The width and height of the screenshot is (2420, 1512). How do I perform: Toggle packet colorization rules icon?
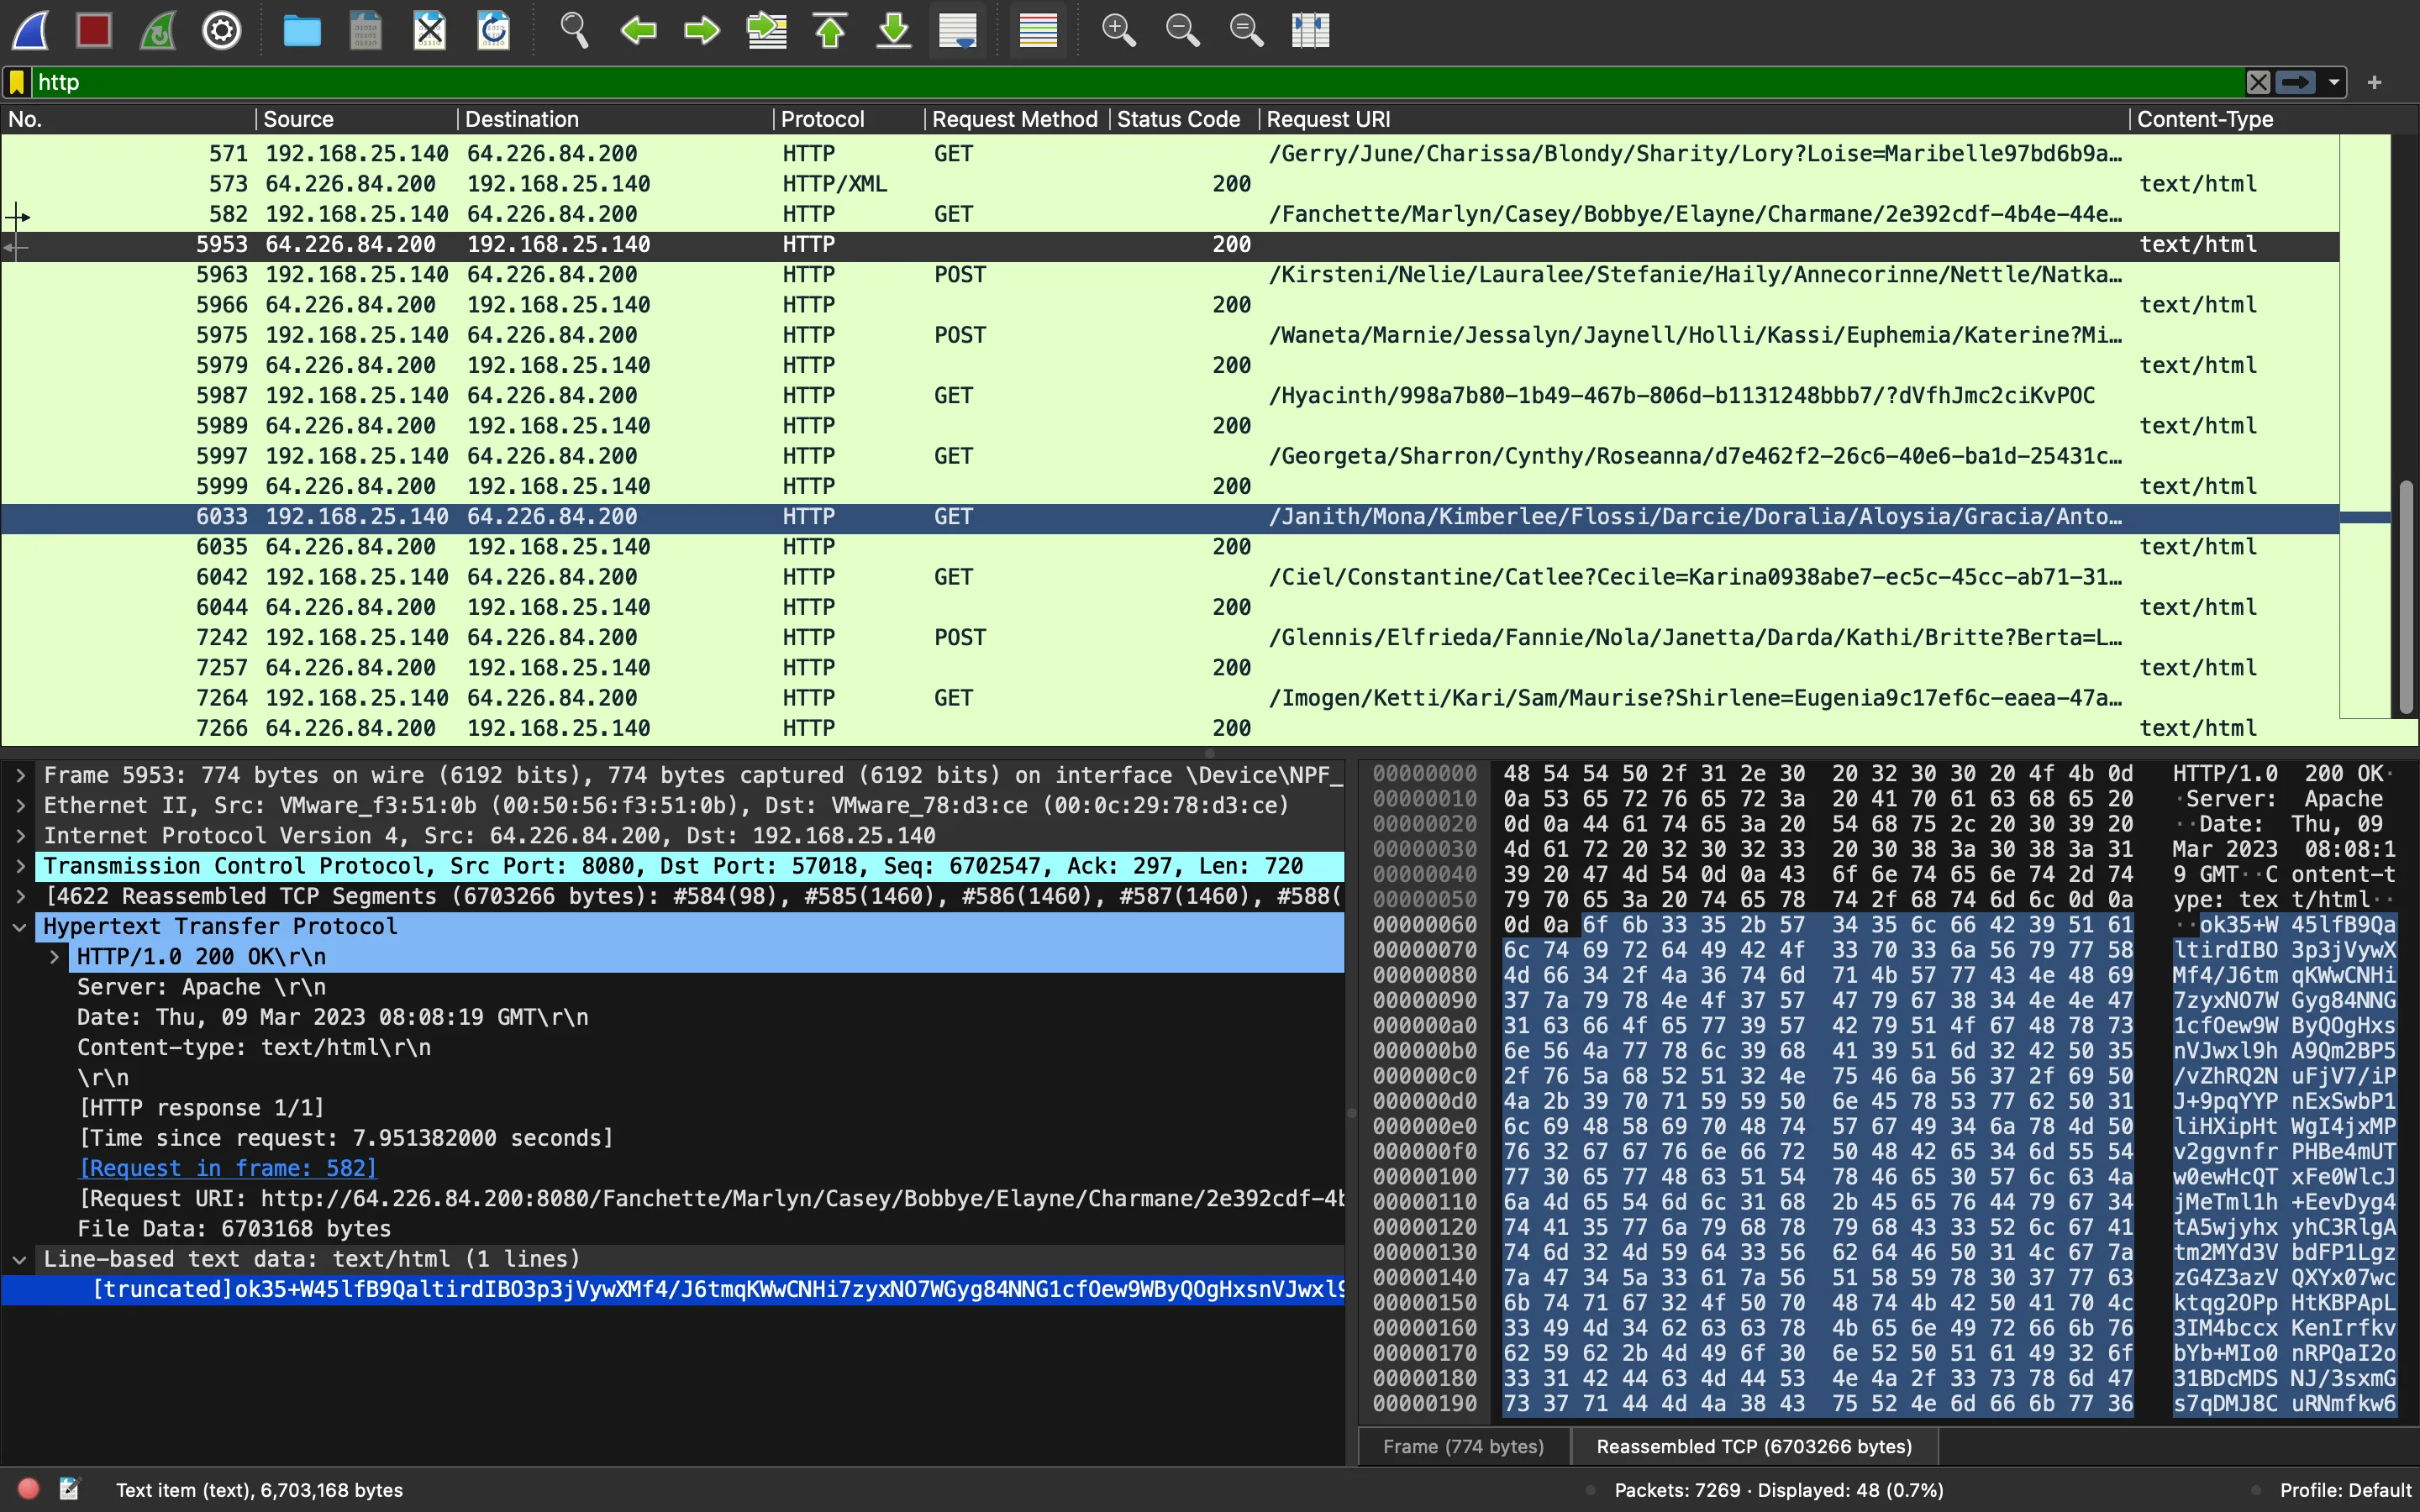pyautogui.click(x=1038, y=30)
